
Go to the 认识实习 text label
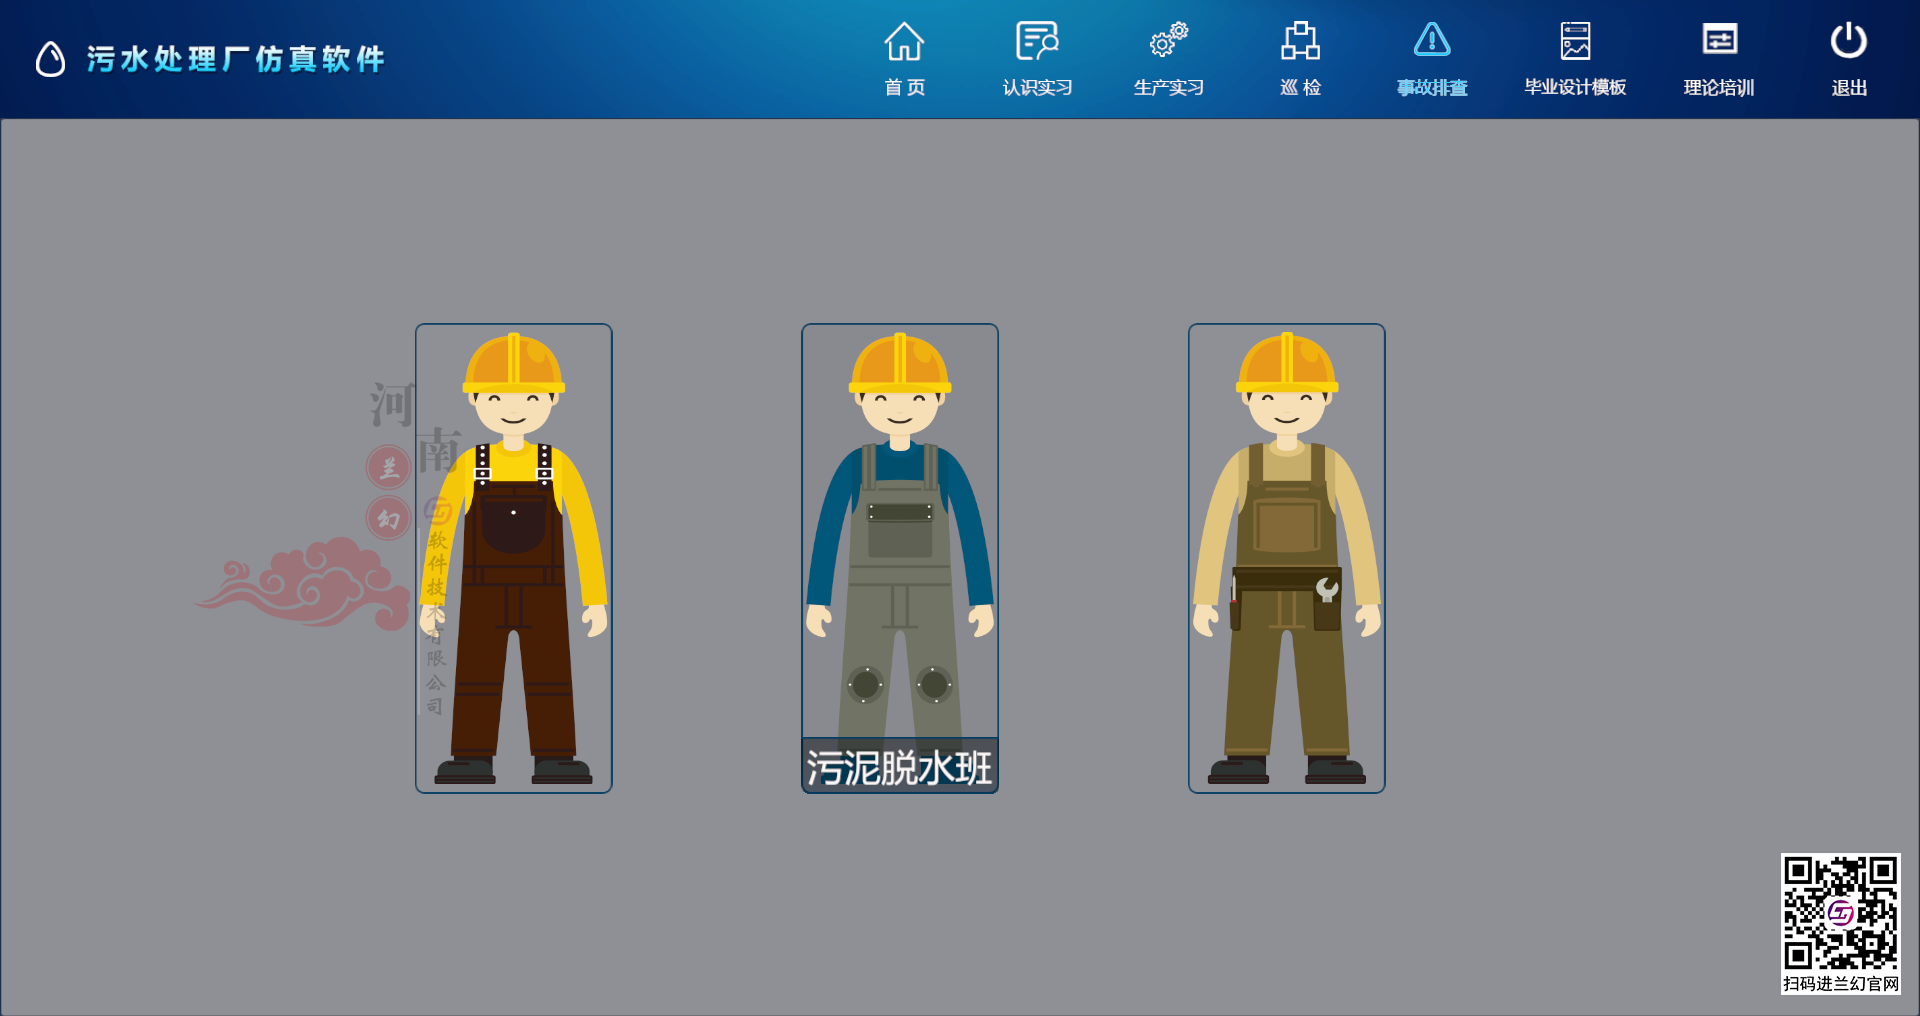click(x=1037, y=88)
